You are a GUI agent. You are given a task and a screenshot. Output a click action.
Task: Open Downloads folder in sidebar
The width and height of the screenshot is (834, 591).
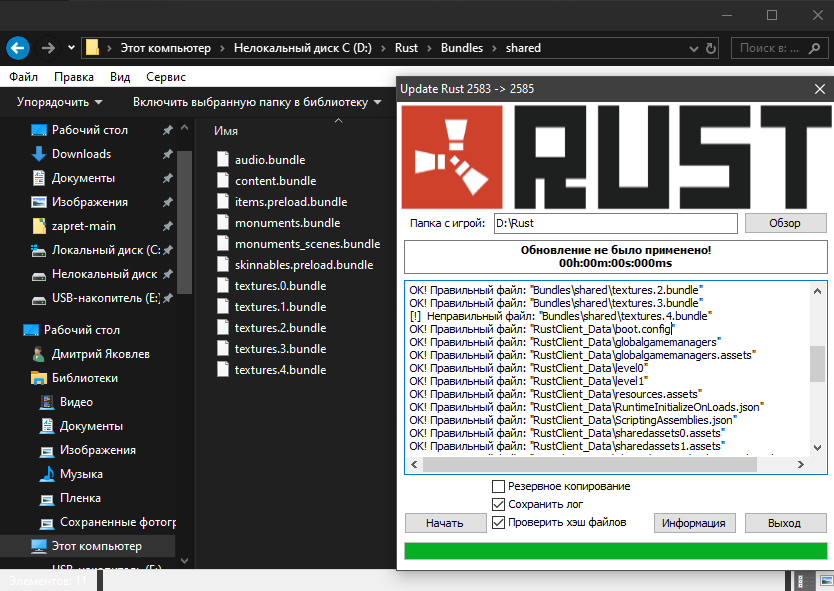click(x=81, y=154)
